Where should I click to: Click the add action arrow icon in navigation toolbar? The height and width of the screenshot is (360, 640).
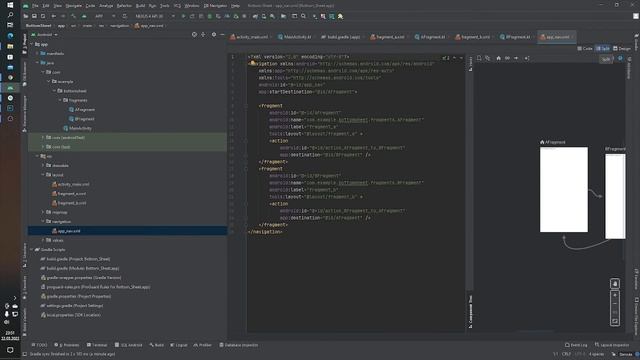[516, 58]
